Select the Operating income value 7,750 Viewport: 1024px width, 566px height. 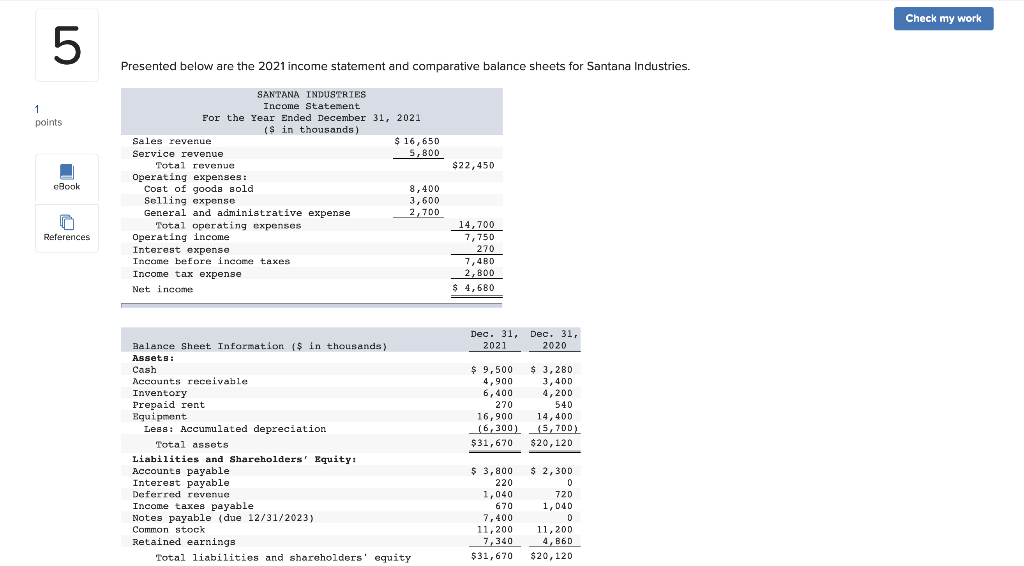click(480, 237)
